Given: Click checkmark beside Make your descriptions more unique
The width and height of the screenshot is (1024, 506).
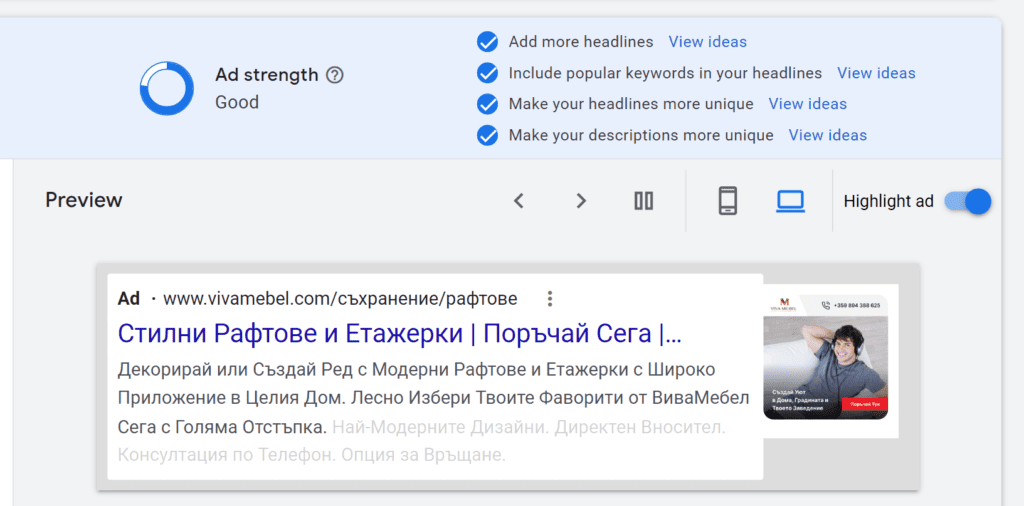Looking at the screenshot, I should click(487, 135).
